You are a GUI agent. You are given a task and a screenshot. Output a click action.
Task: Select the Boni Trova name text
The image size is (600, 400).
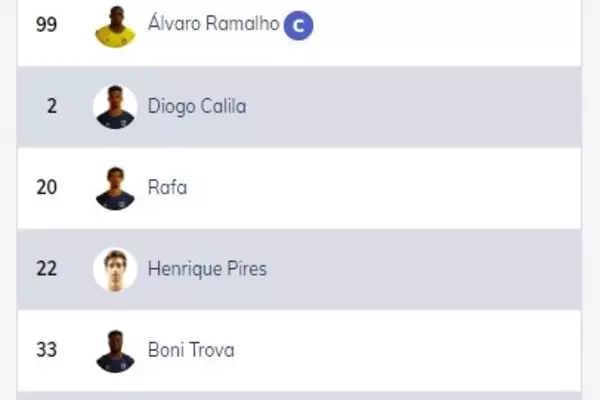point(191,350)
